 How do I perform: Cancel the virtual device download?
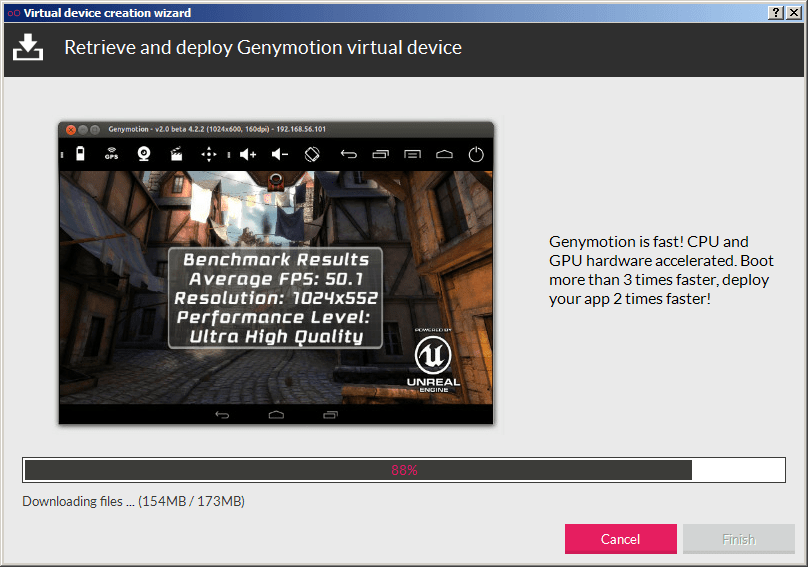click(x=620, y=539)
